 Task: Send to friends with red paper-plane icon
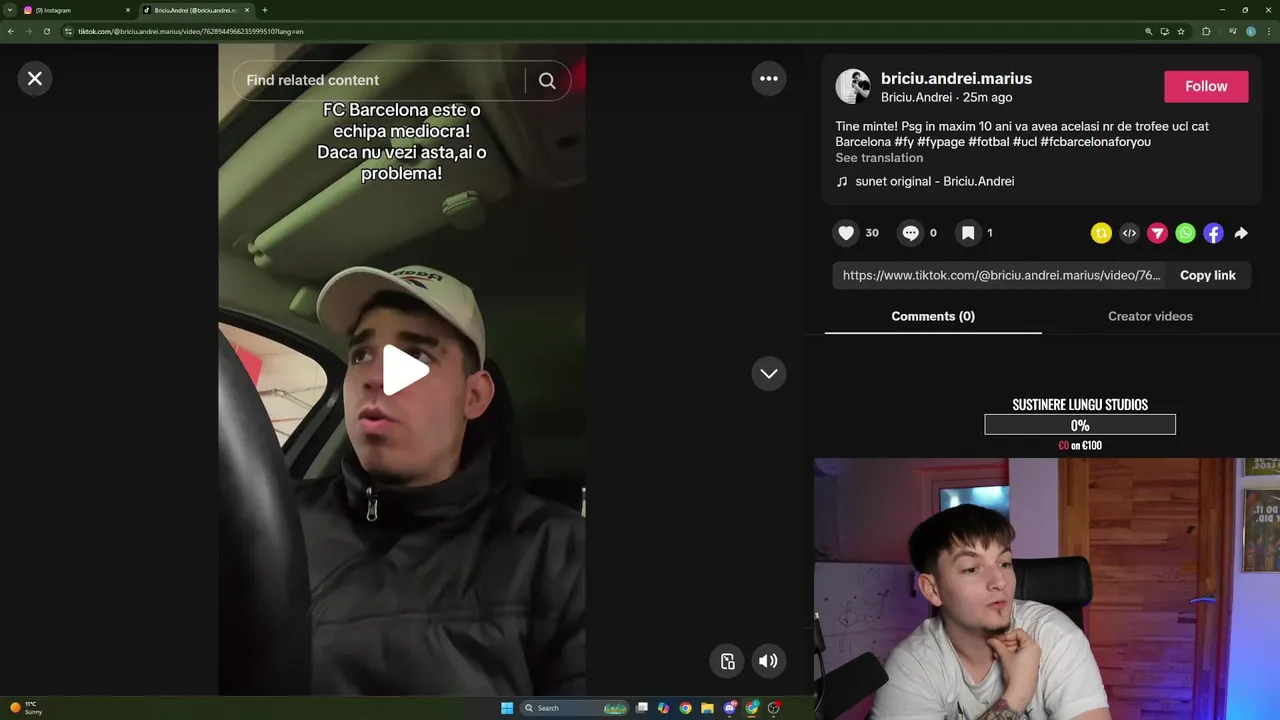1157,233
